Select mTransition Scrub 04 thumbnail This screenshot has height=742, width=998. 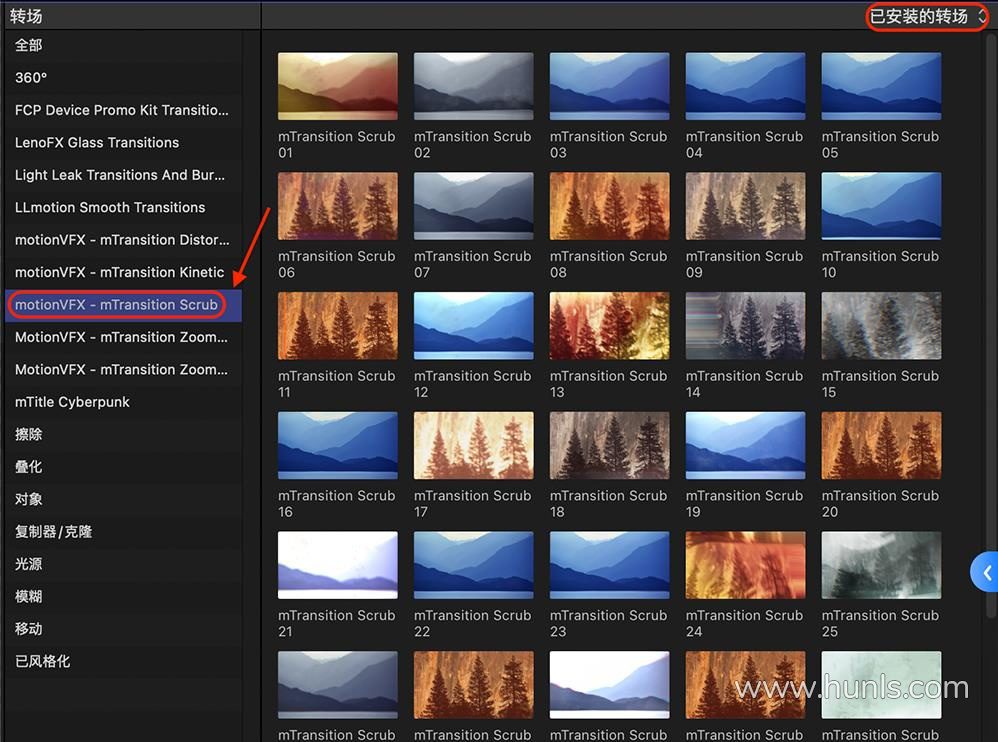click(745, 87)
